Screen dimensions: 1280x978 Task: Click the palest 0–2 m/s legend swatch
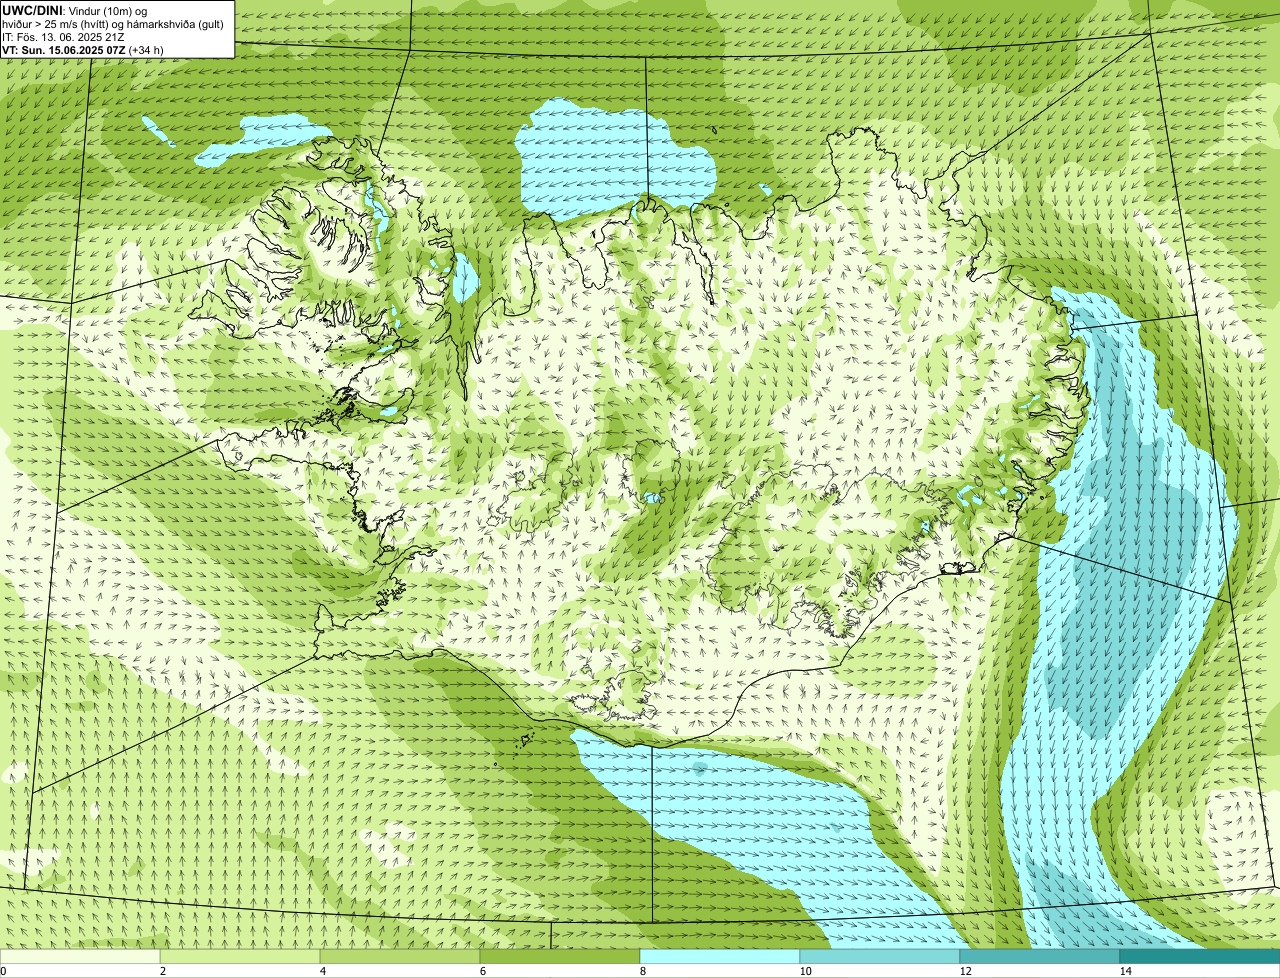pyautogui.click(x=80, y=956)
